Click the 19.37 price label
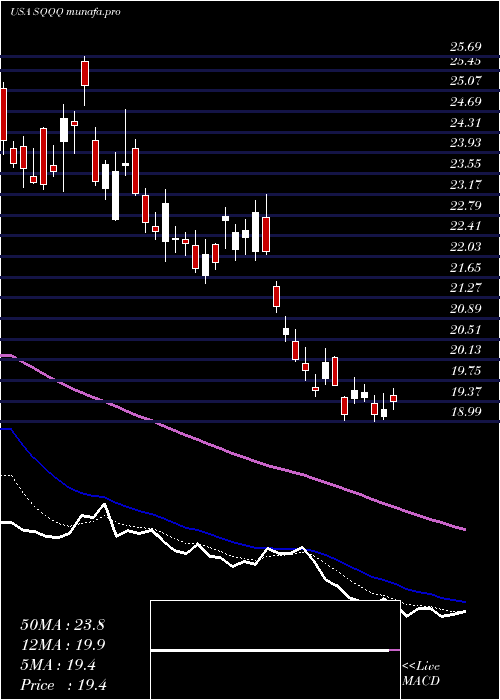This screenshot has height=700, width=500. tap(465, 392)
